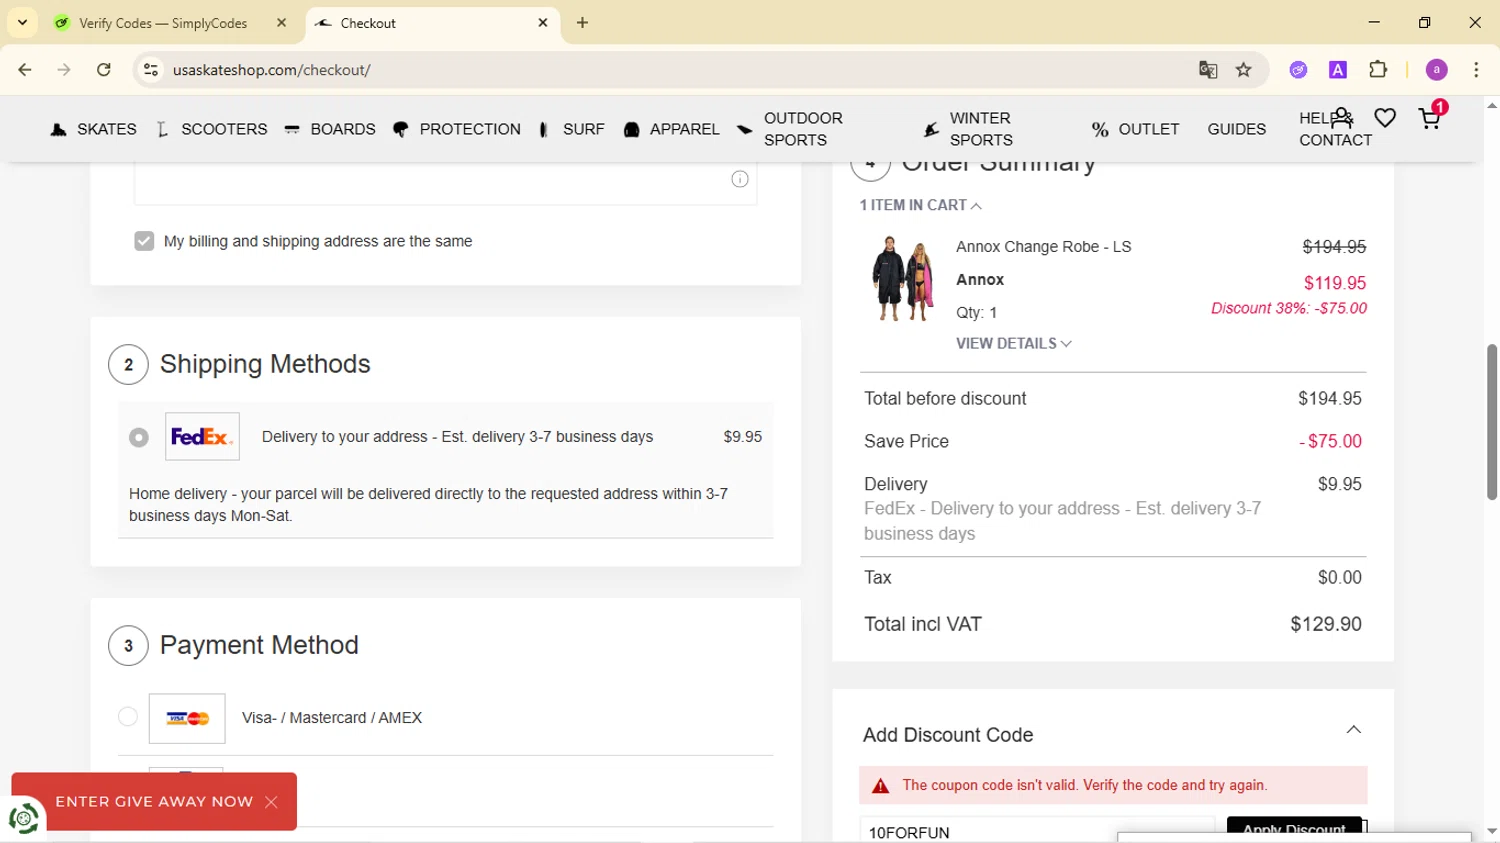Viewport: 1500px width, 843px height.
Task: Collapse the 1 Item in Cart section
Action: 920,205
